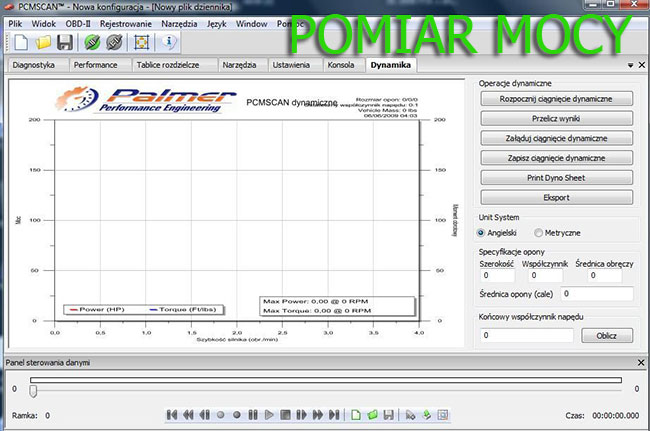Save log via data panel floppy icon

pos(388,415)
